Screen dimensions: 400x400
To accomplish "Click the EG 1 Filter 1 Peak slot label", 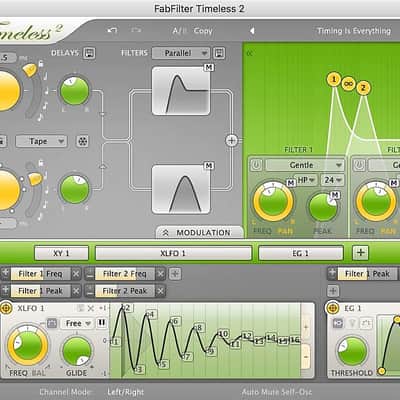I will [367, 274].
